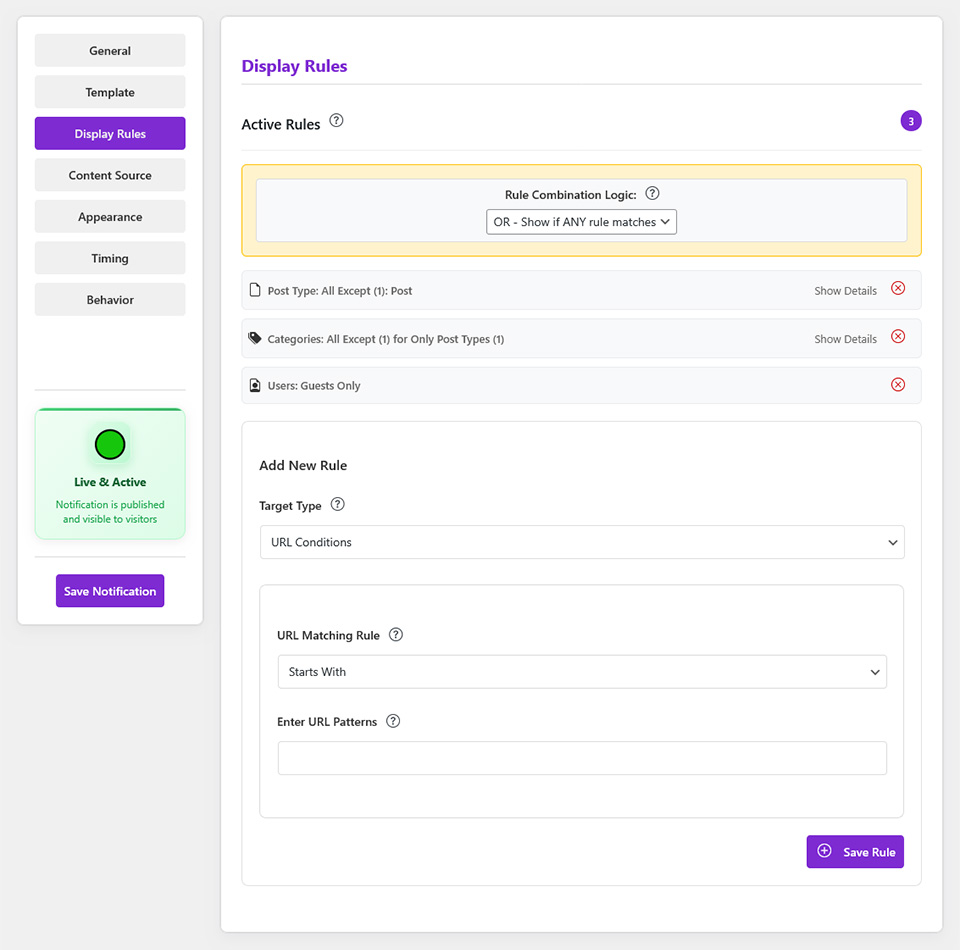Remove the Users: Guests Only rule
The image size is (960, 950).
coord(898,384)
